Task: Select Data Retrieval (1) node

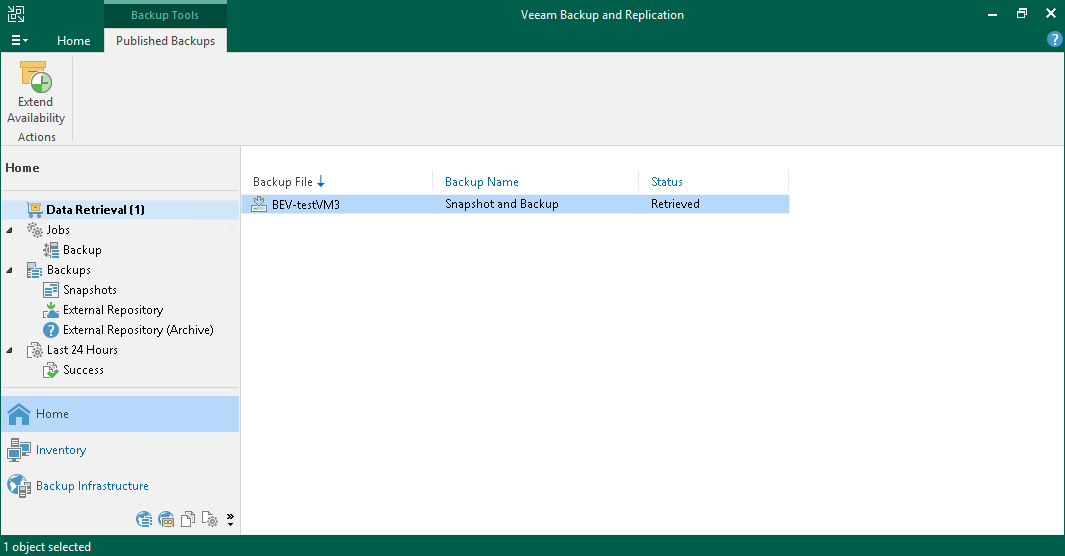Action: pyautogui.click(x=95, y=210)
